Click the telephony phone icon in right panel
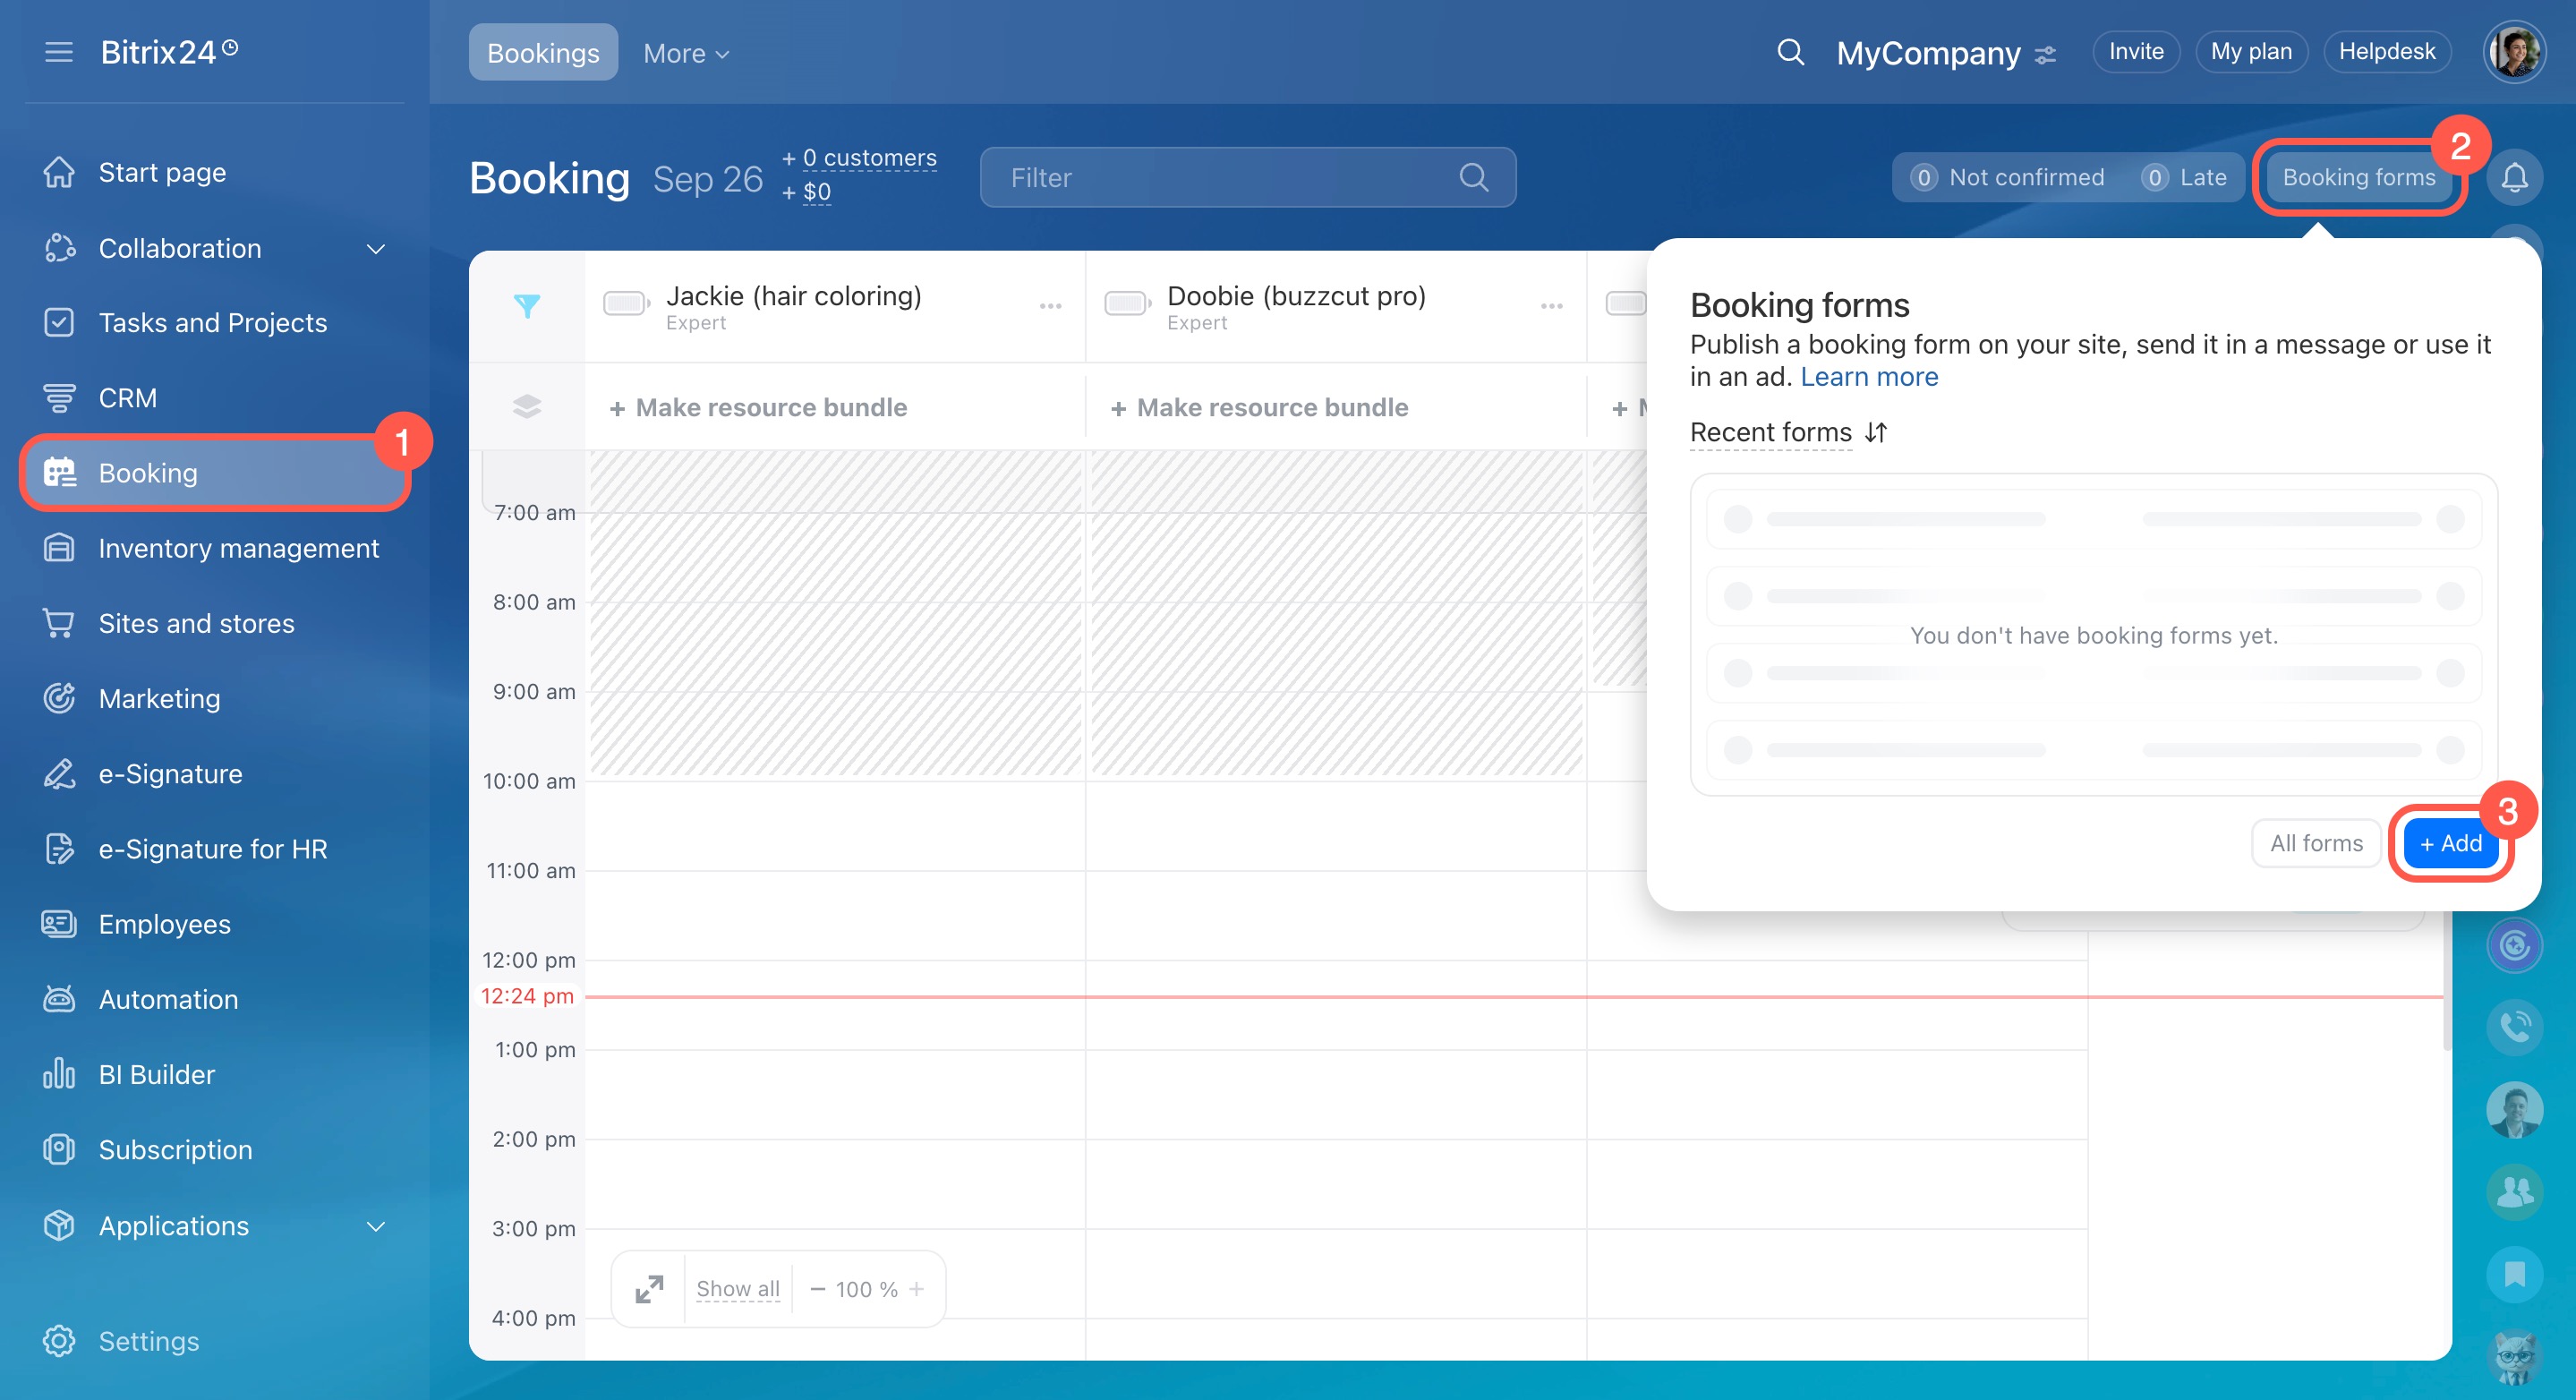 [x=2514, y=1026]
